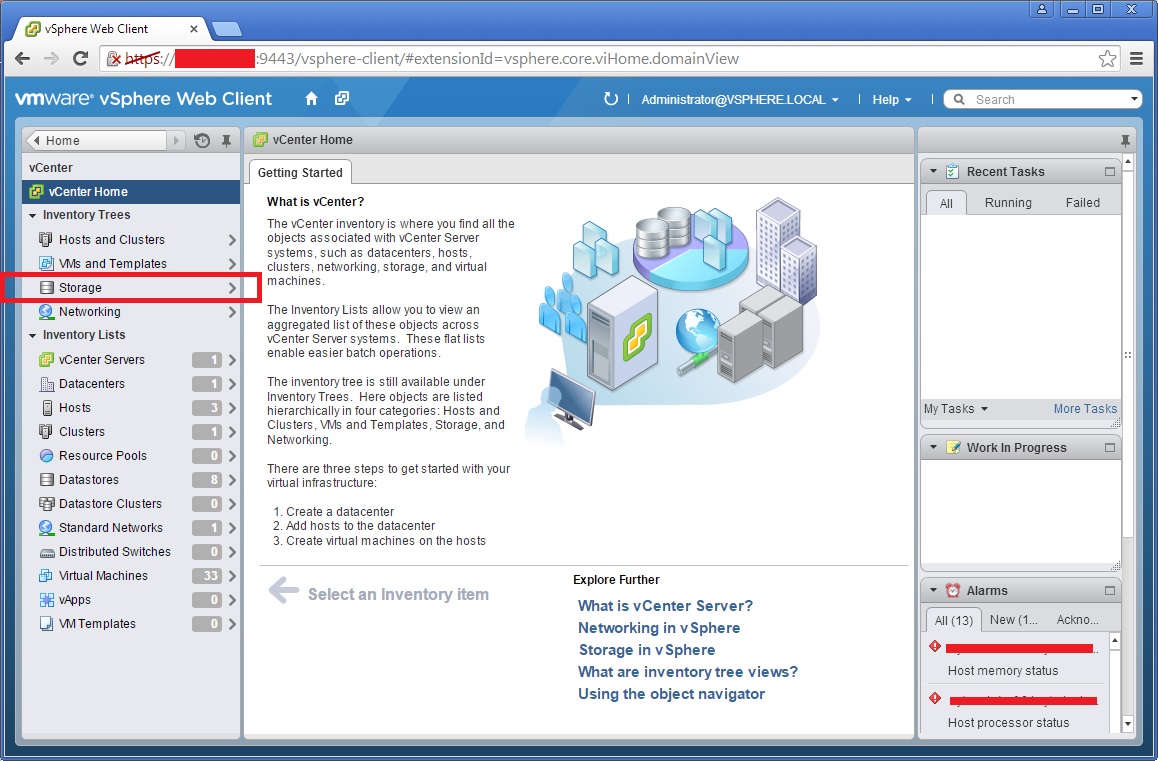The image size is (1158, 761).
Task: Click the Hosts server icon
Action: tap(47, 408)
